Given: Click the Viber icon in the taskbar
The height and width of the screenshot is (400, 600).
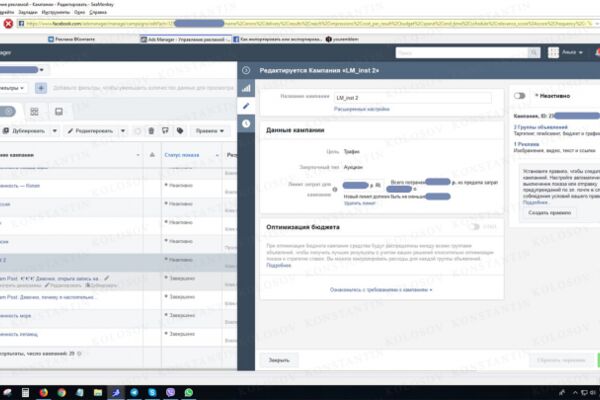Looking at the screenshot, I should [171, 392].
